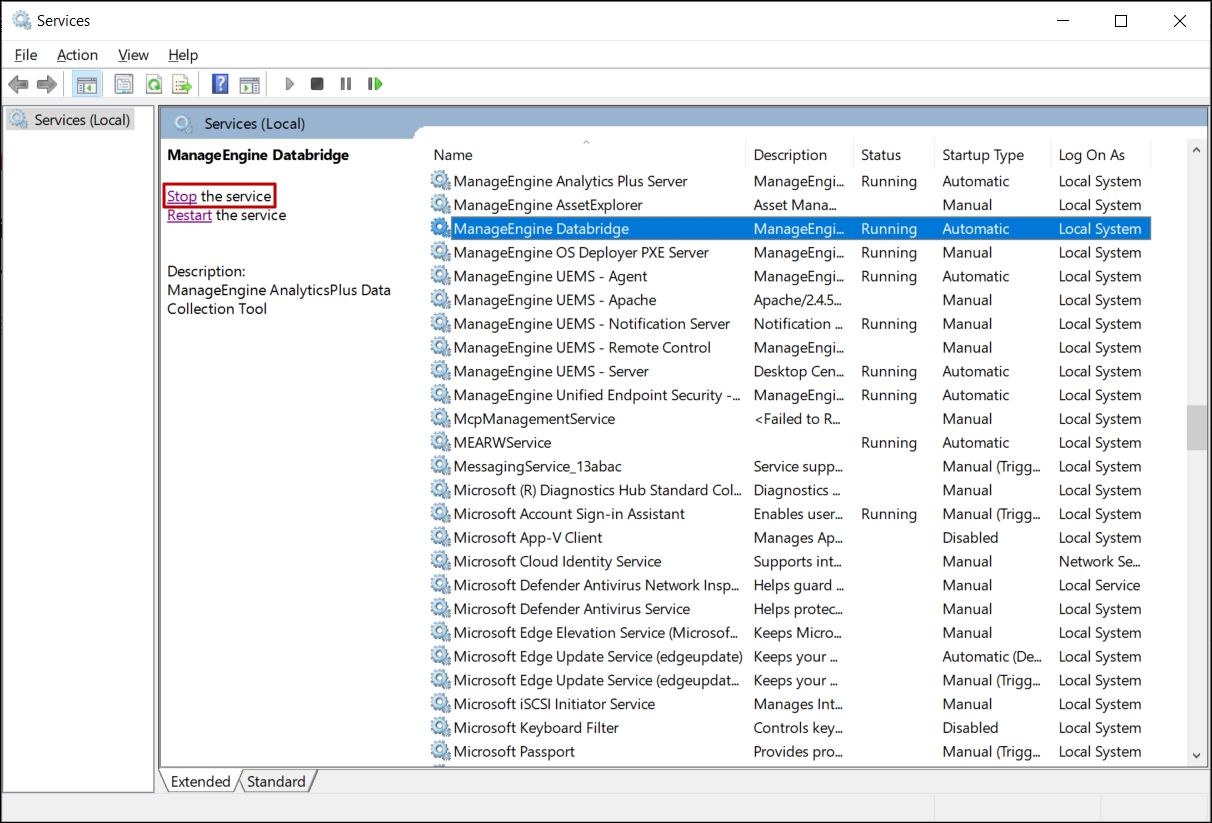The height and width of the screenshot is (823, 1212).
Task: Open Properties from the toolbar icon
Action: tap(124, 84)
